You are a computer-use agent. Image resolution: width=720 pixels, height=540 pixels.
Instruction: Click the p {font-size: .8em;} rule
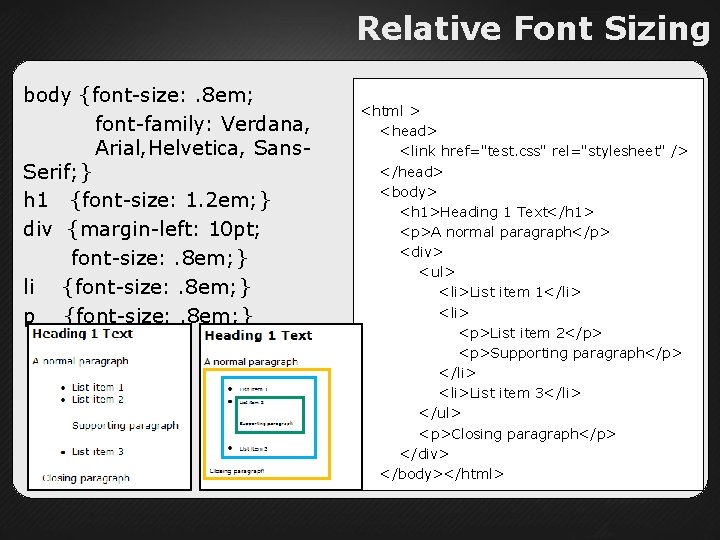click(138, 315)
